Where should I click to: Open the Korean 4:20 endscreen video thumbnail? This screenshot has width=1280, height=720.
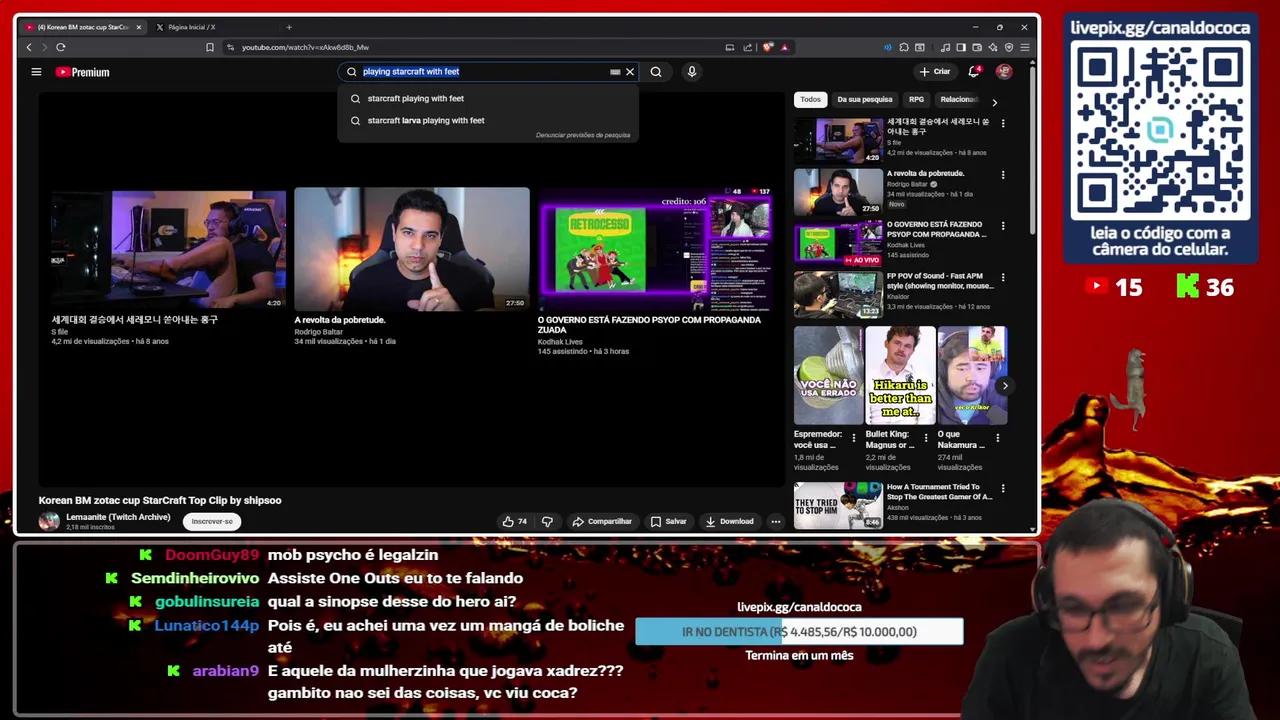coord(168,249)
